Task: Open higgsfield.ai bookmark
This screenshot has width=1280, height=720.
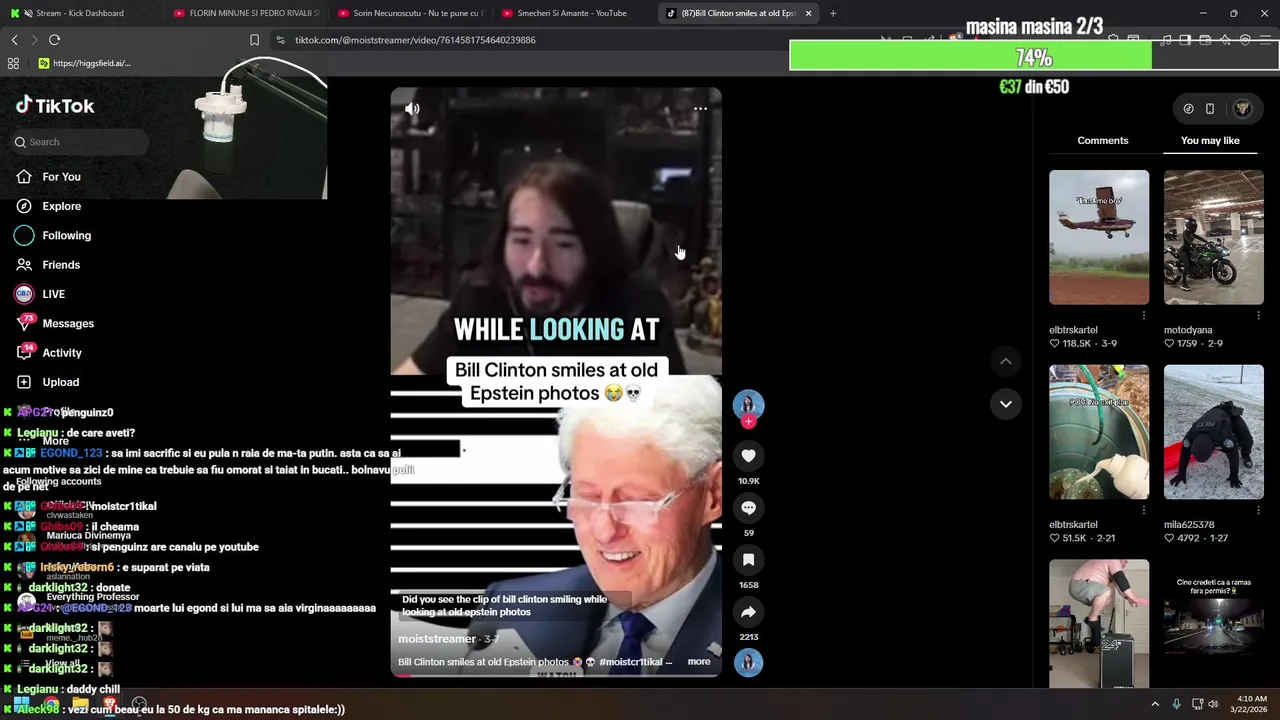Action: coord(84,63)
